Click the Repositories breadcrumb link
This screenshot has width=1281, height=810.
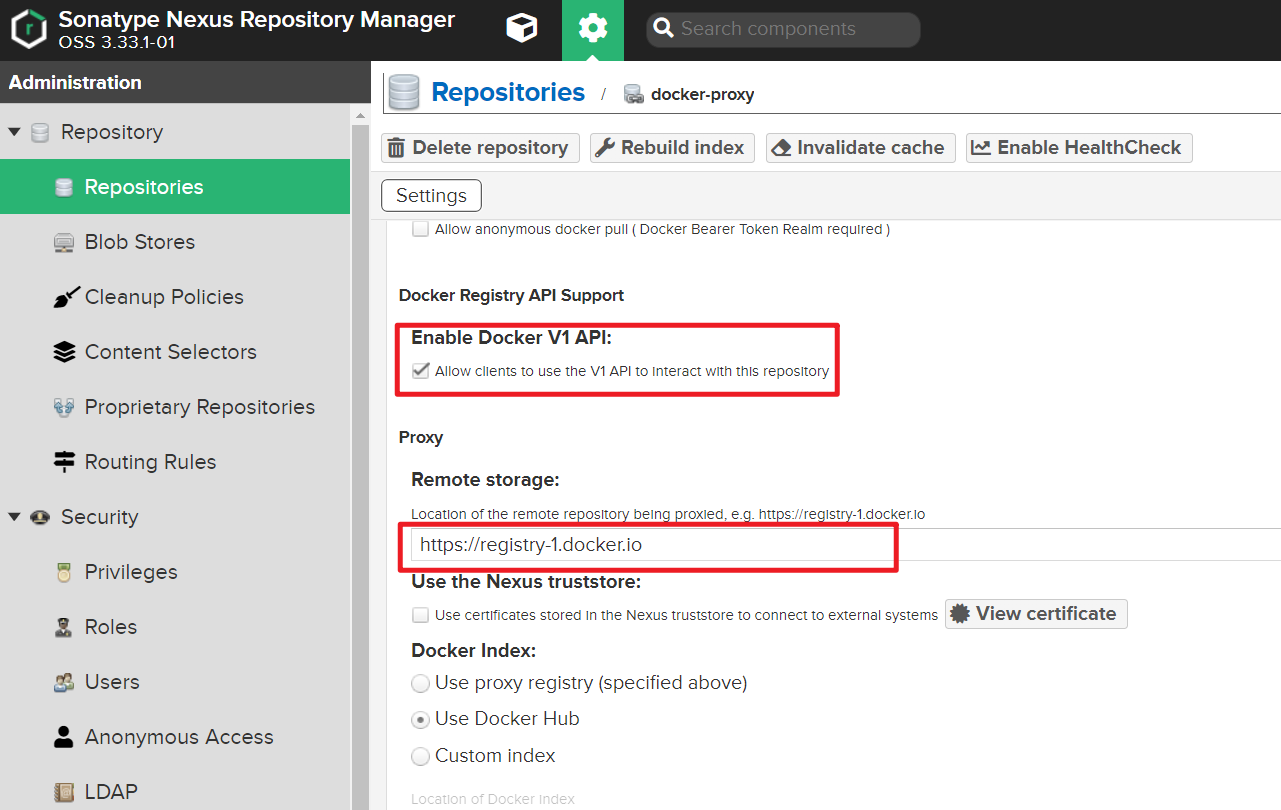coord(508,92)
